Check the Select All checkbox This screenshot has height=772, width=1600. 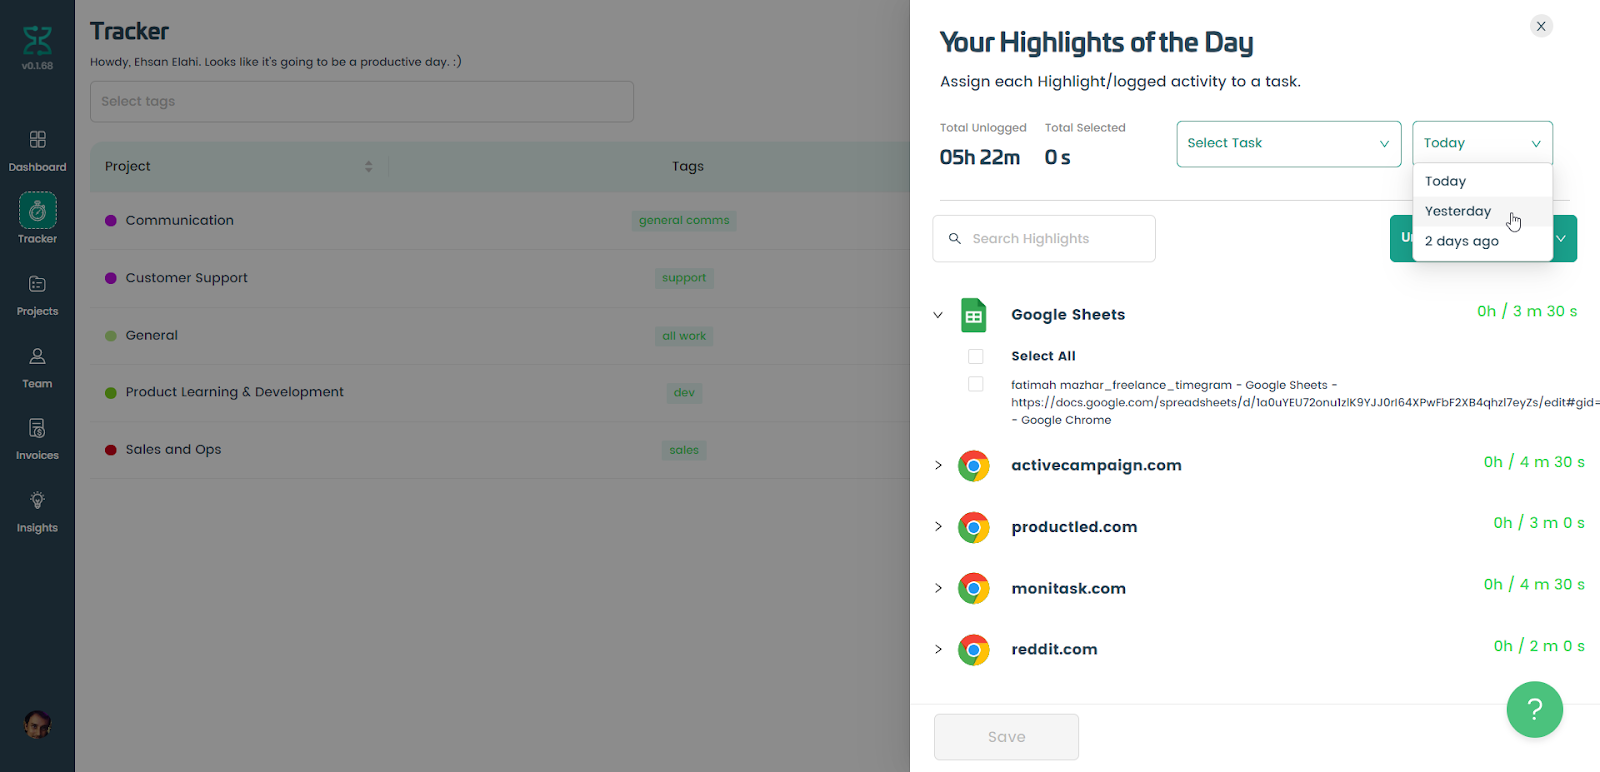[976, 356]
